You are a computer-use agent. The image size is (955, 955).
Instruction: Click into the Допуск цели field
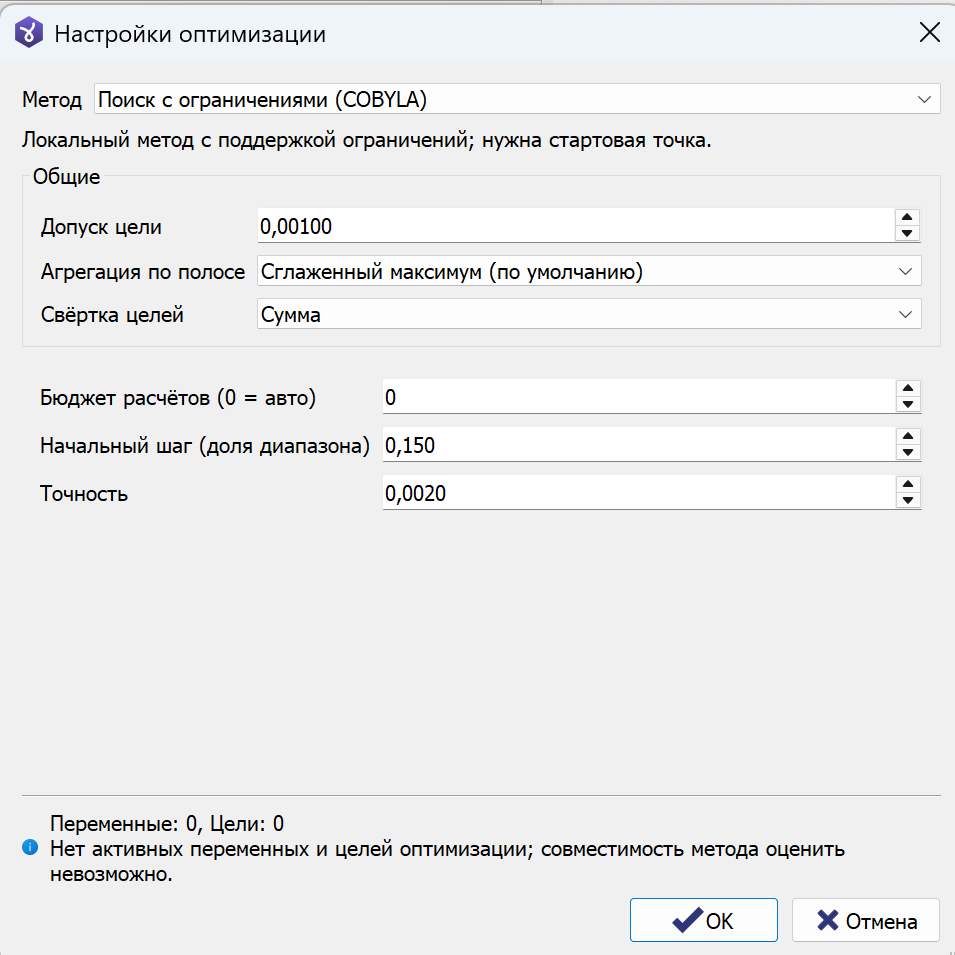(576, 226)
